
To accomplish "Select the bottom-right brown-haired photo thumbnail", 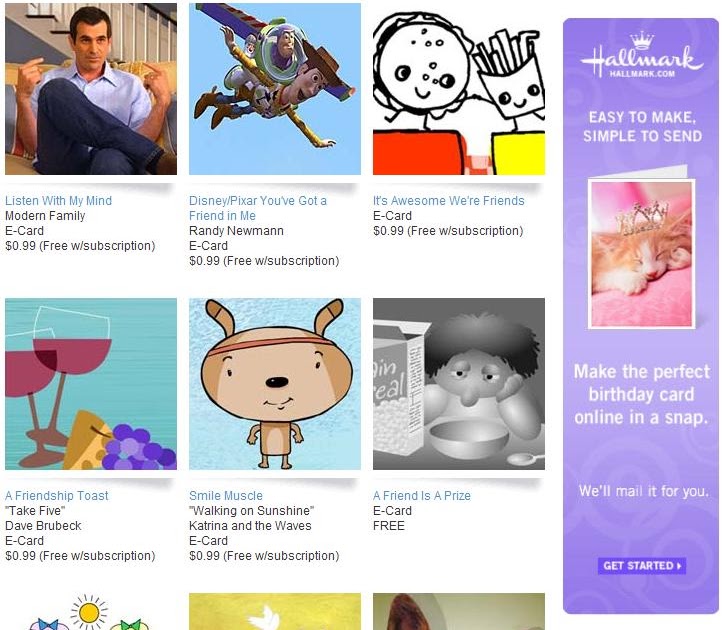I will coord(459,612).
